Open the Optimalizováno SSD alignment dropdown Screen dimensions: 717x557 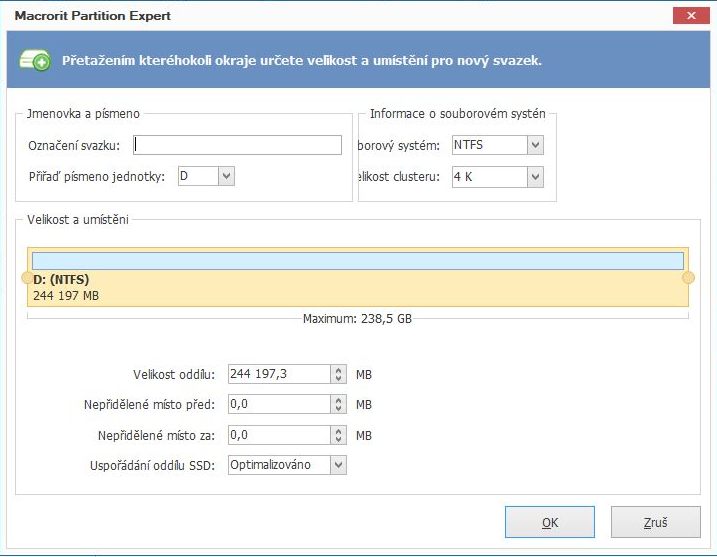pos(338,465)
